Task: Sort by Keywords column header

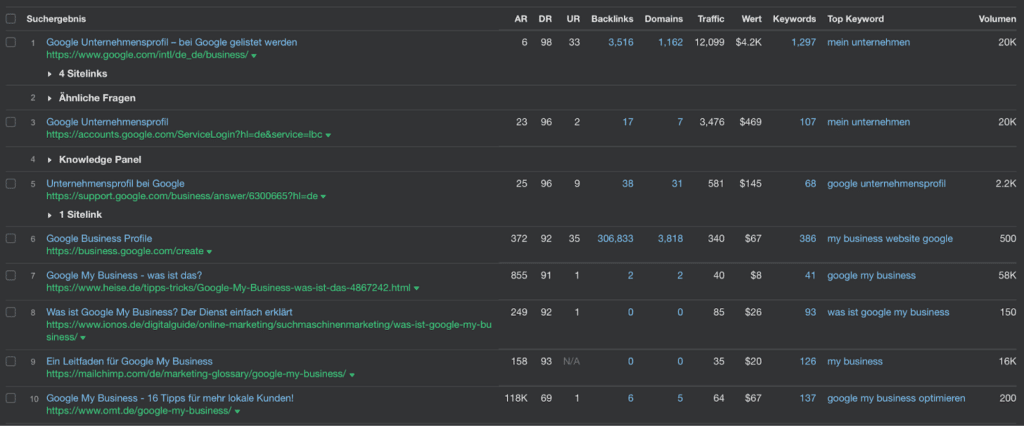Action: click(x=794, y=19)
